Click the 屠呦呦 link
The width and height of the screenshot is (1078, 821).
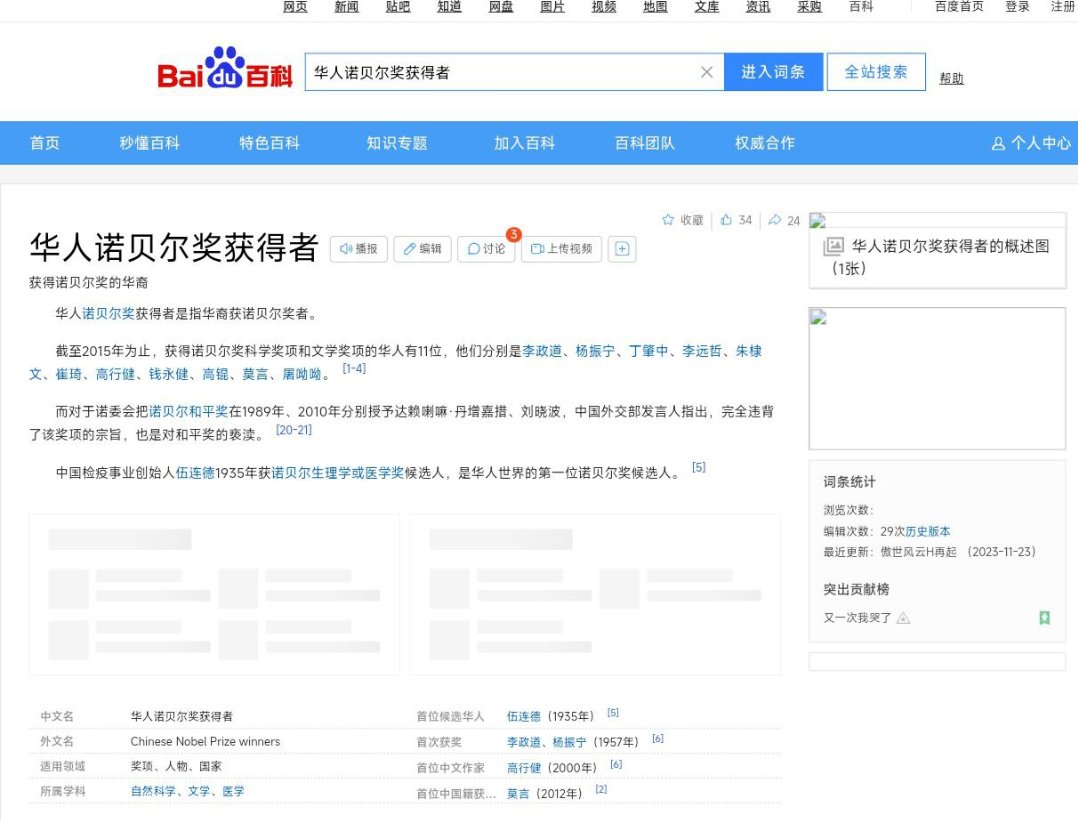point(302,374)
